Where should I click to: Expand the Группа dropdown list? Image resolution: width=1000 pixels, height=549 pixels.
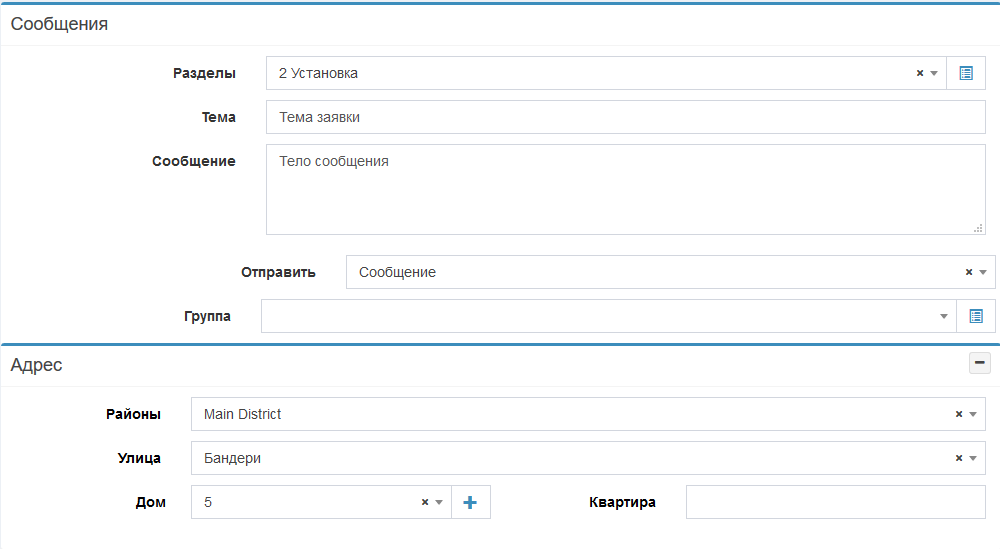point(944,316)
